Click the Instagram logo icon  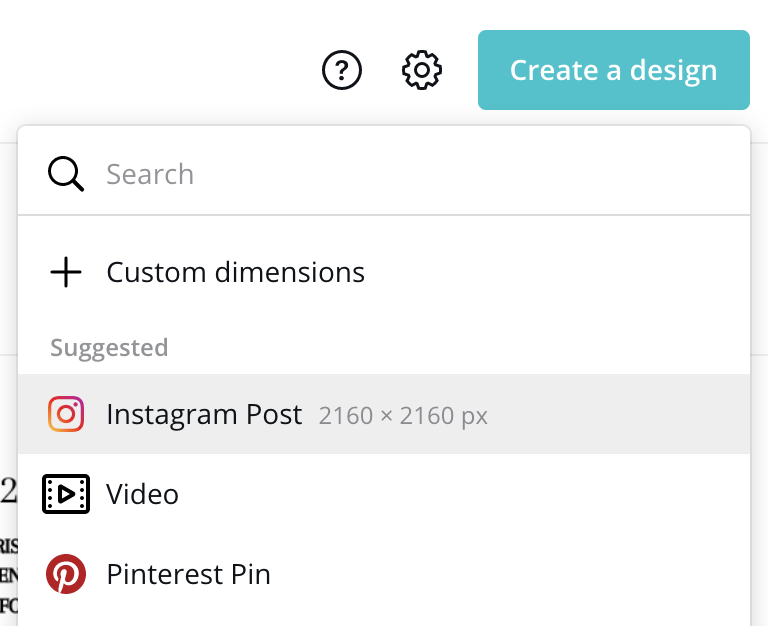(x=66, y=414)
